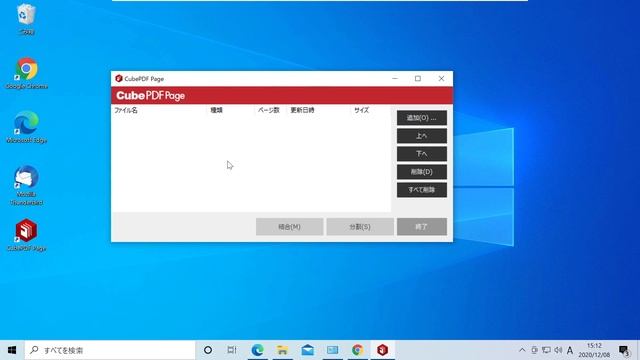Open the notification center icon
The image size is (640, 360).
pos(624,350)
